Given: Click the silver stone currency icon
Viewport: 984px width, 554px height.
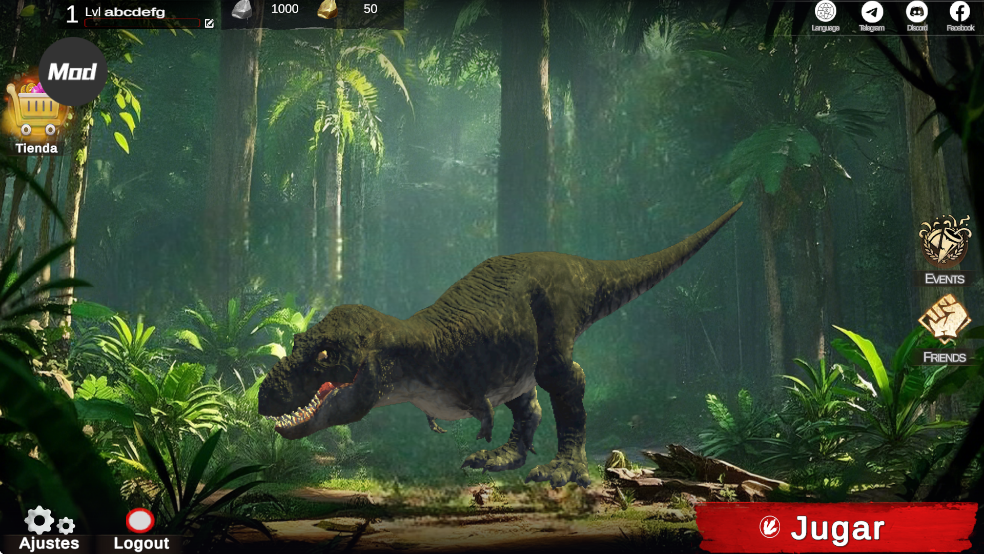Looking at the screenshot, I should pyautogui.click(x=242, y=10).
